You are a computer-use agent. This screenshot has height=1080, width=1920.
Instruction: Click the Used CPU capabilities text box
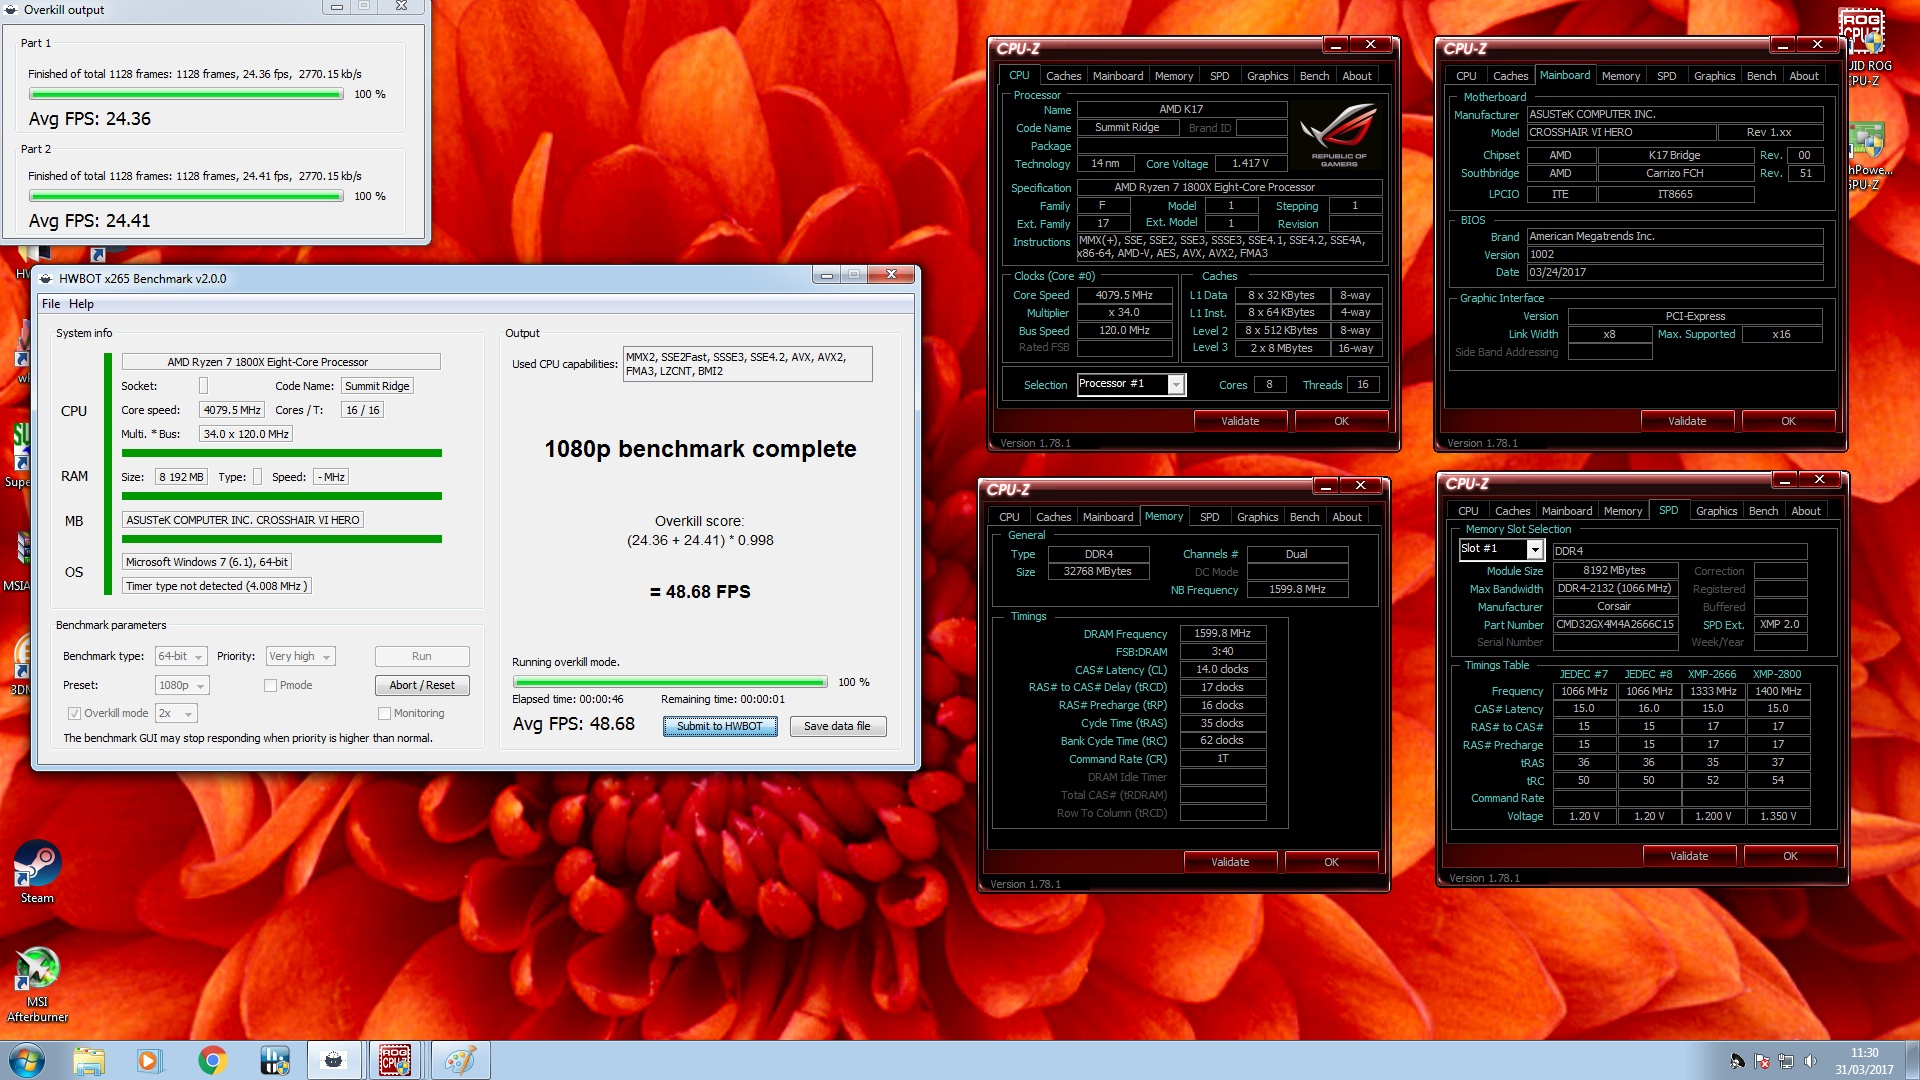(747, 364)
